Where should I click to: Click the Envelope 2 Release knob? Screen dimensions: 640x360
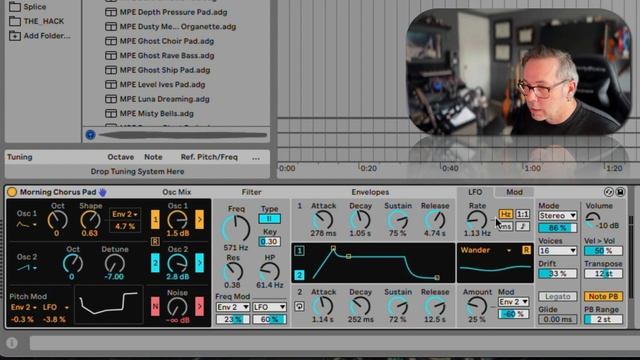[x=435, y=307]
